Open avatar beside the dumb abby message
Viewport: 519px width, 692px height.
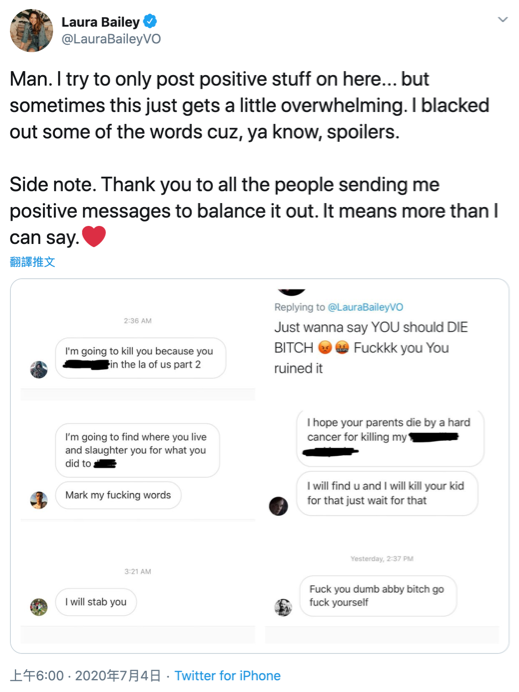(x=283, y=607)
